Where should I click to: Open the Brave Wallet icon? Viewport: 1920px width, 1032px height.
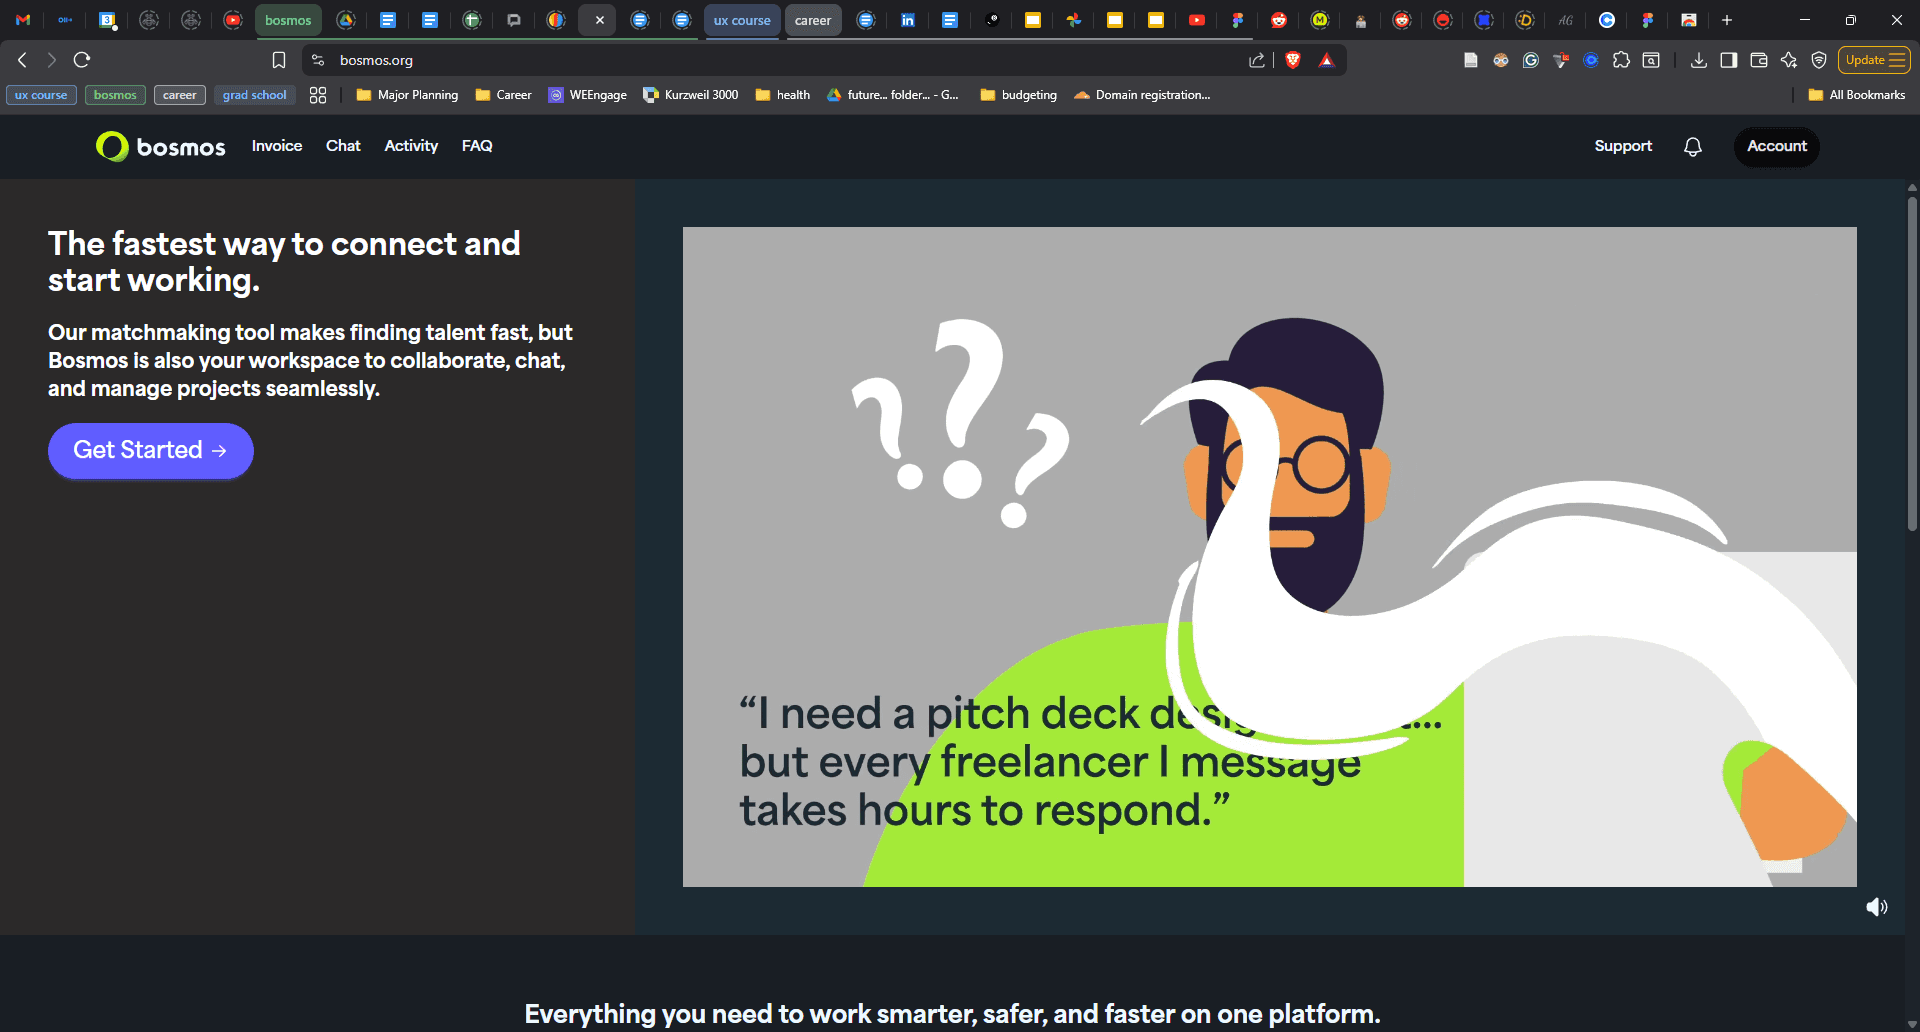[1759, 60]
